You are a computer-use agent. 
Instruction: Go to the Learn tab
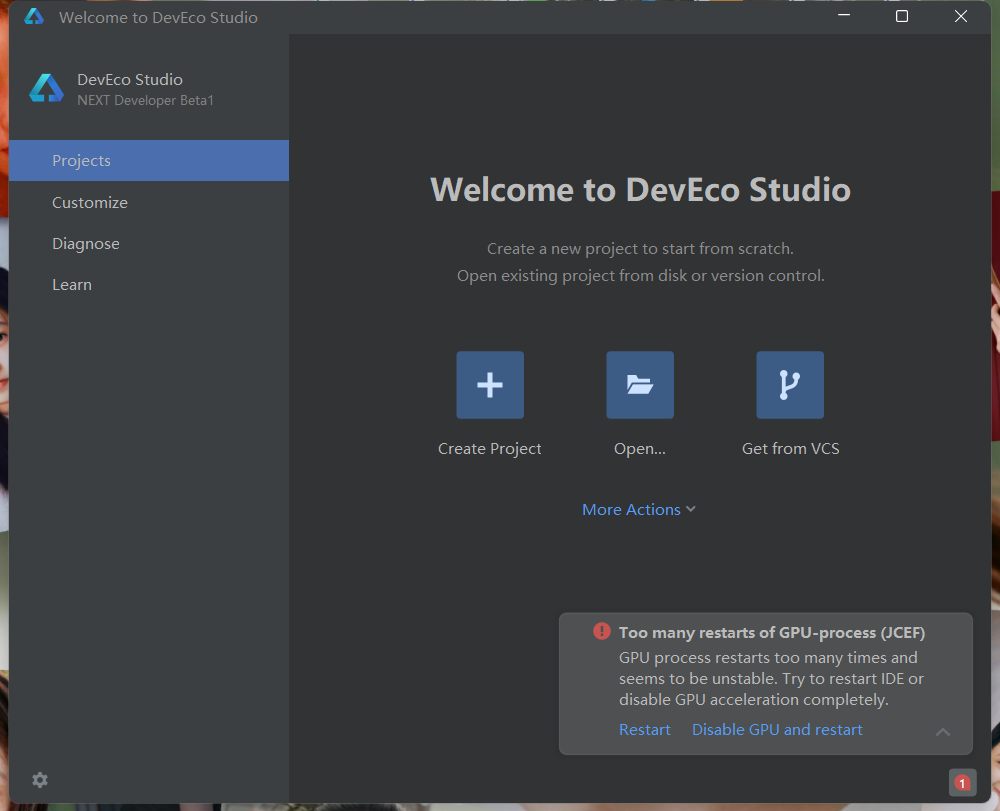[x=149, y=284]
